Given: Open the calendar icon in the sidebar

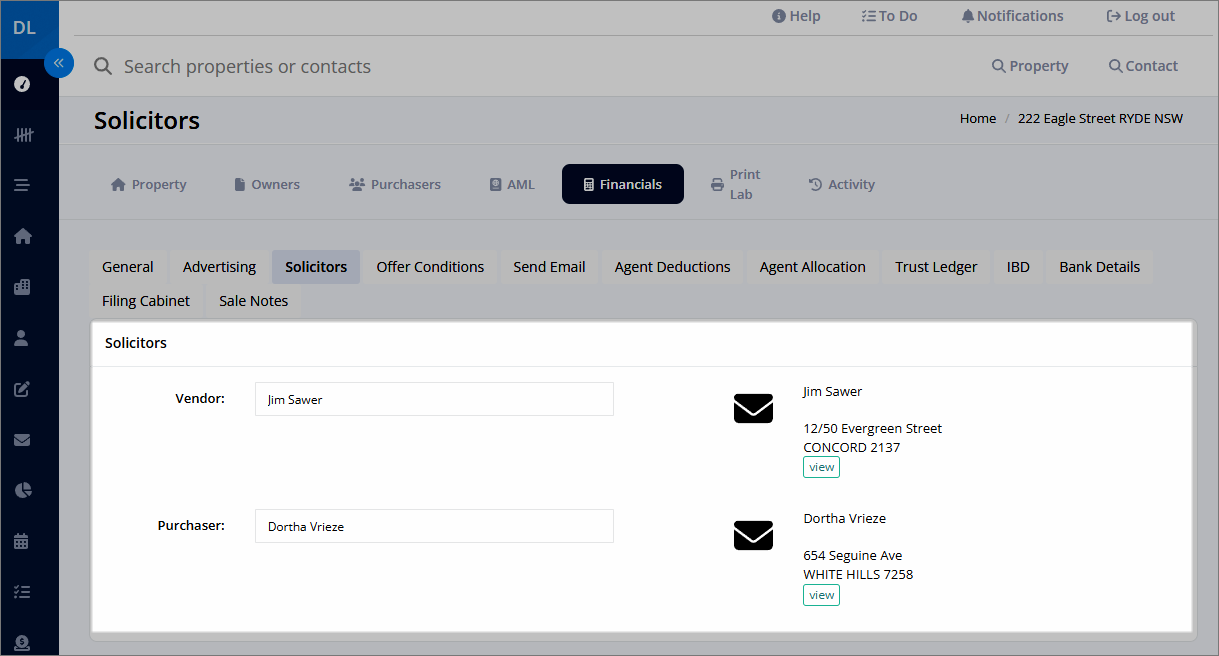Looking at the screenshot, I should click(x=22, y=541).
